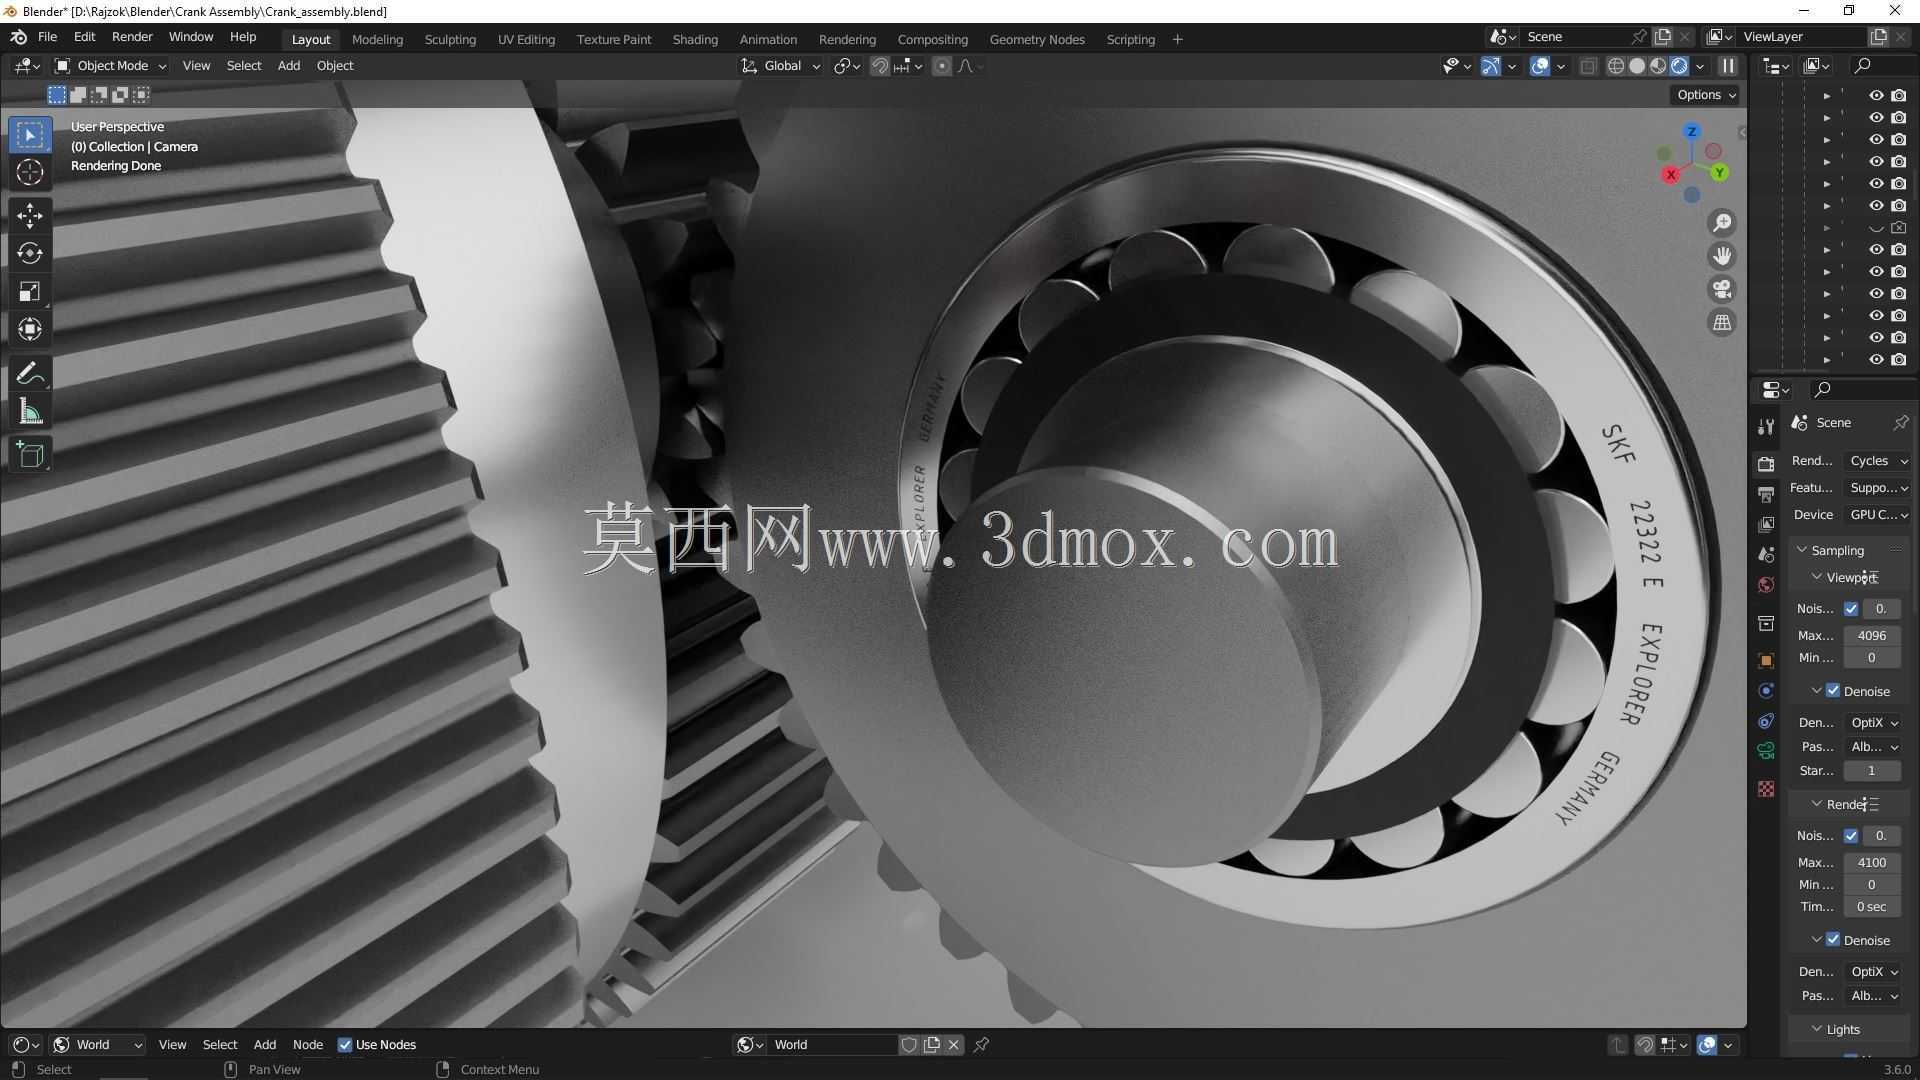This screenshot has height=1080, width=1920.
Task: Toggle Viewport Noise Threshold checkbox
Action: click(1851, 609)
